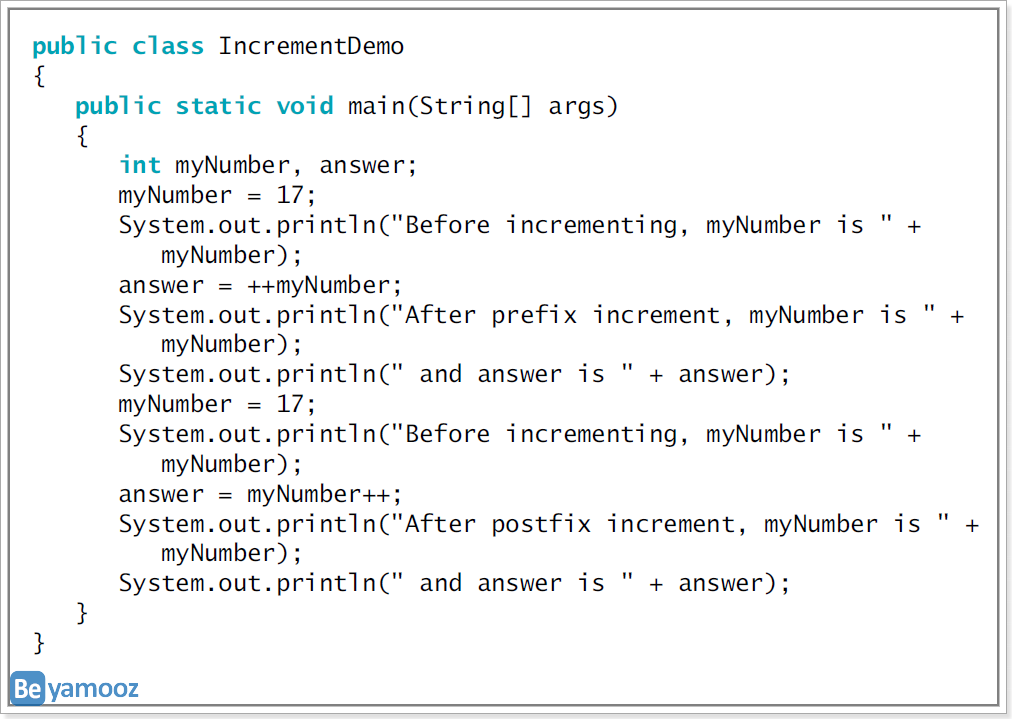Viewport: 1012px width, 719px height.
Task: Click 'public static void' in main declaration
Action: point(205,106)
